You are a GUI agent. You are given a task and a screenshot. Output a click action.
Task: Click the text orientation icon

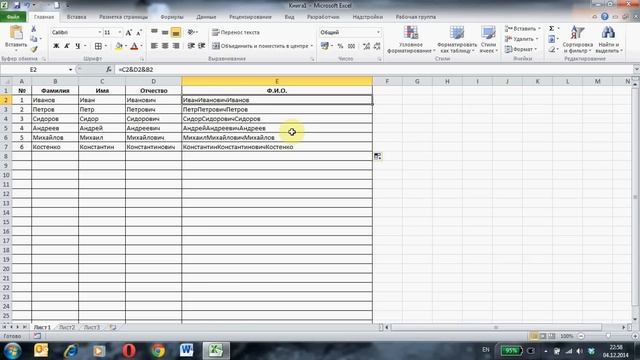pos(191,32)
